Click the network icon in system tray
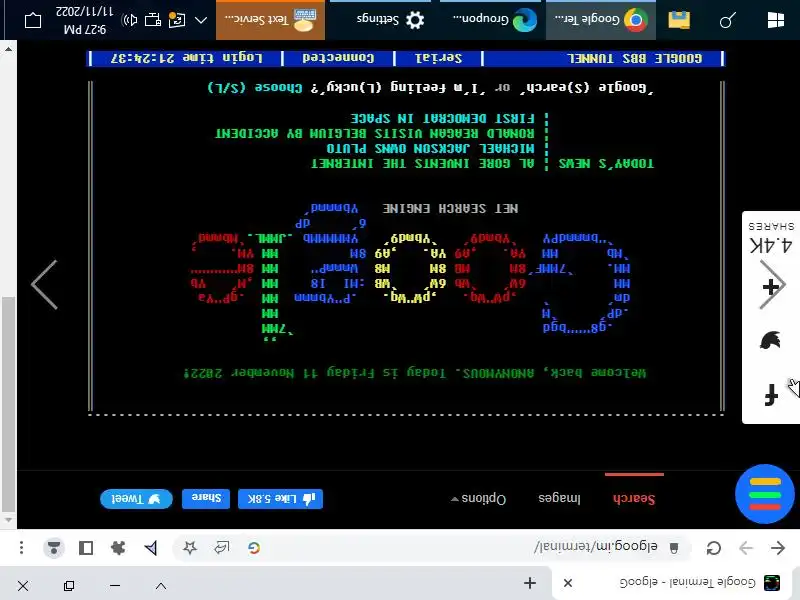This screenshot has height=600, width=800. coord(153,20)
